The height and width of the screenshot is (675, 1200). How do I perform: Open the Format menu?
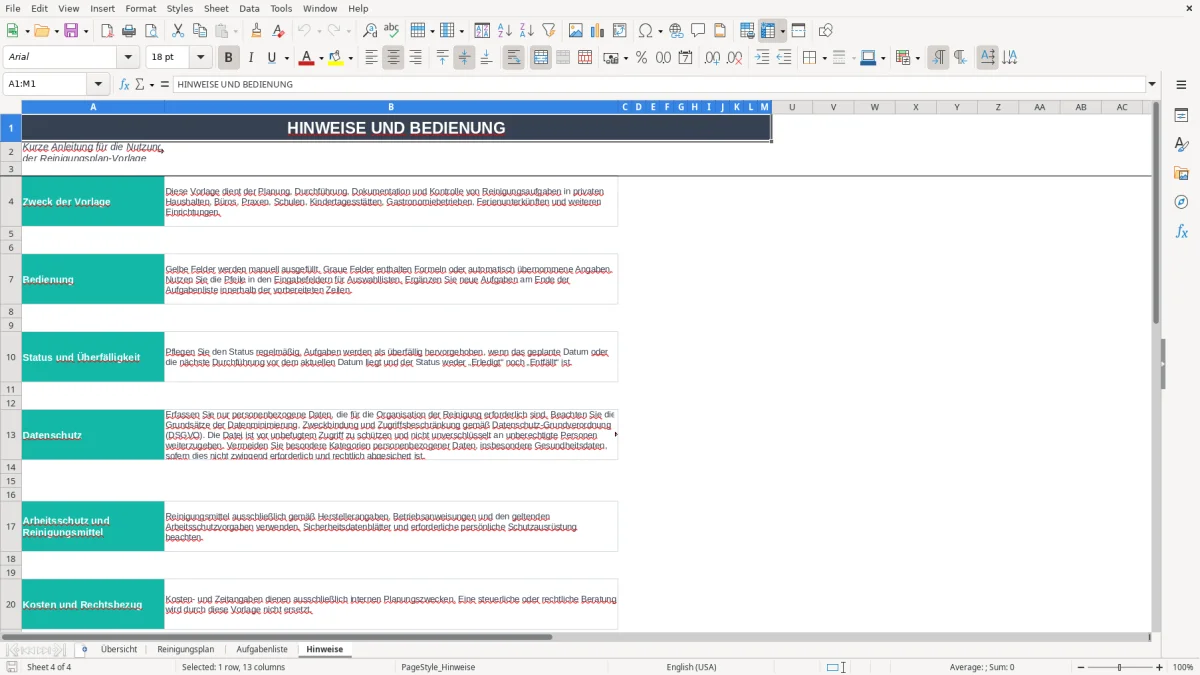[140, 8]
